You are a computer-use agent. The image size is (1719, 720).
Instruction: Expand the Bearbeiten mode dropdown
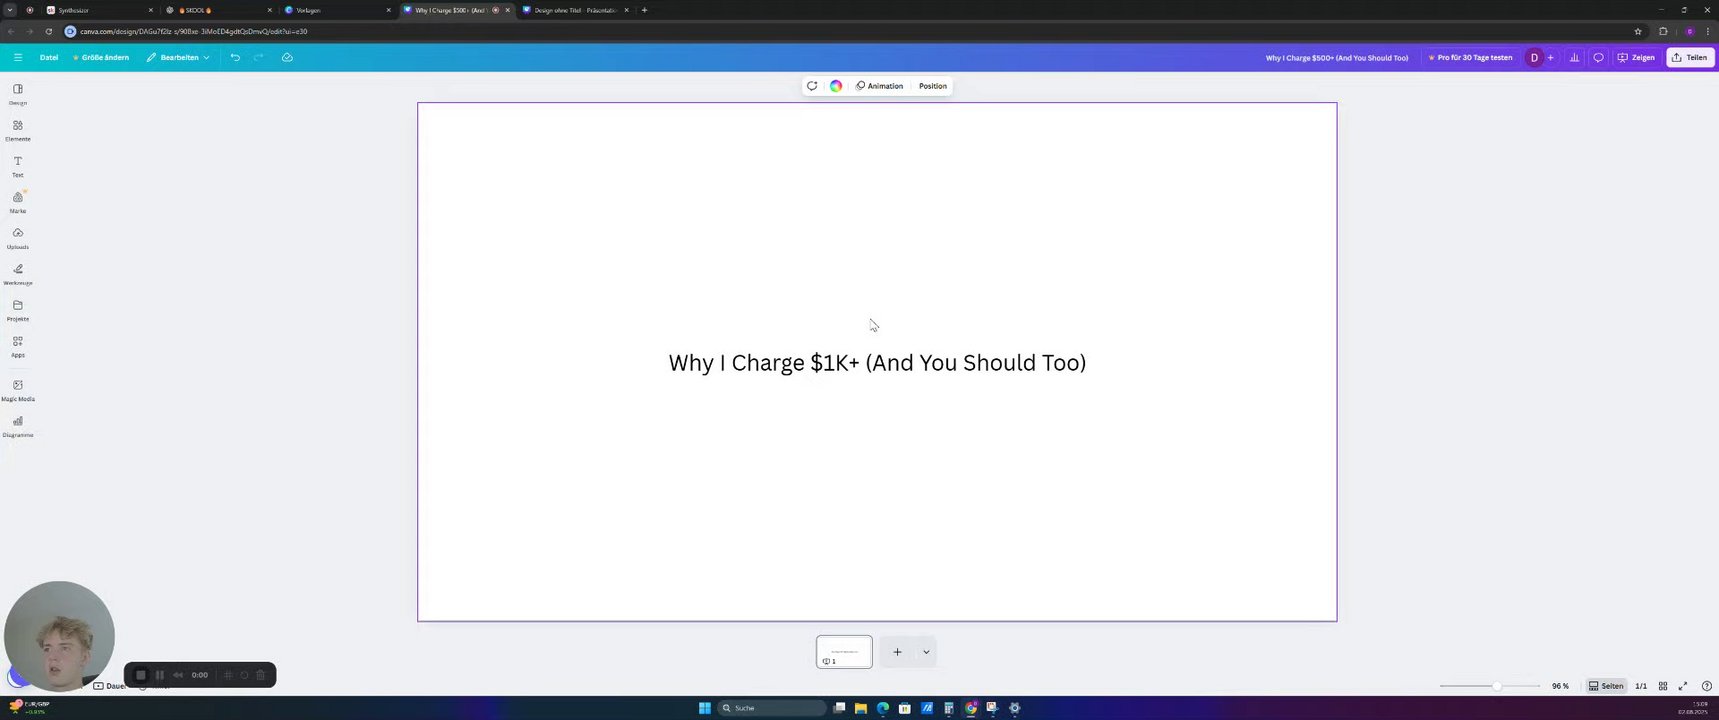pyautogui.click(x=178, y=57)
